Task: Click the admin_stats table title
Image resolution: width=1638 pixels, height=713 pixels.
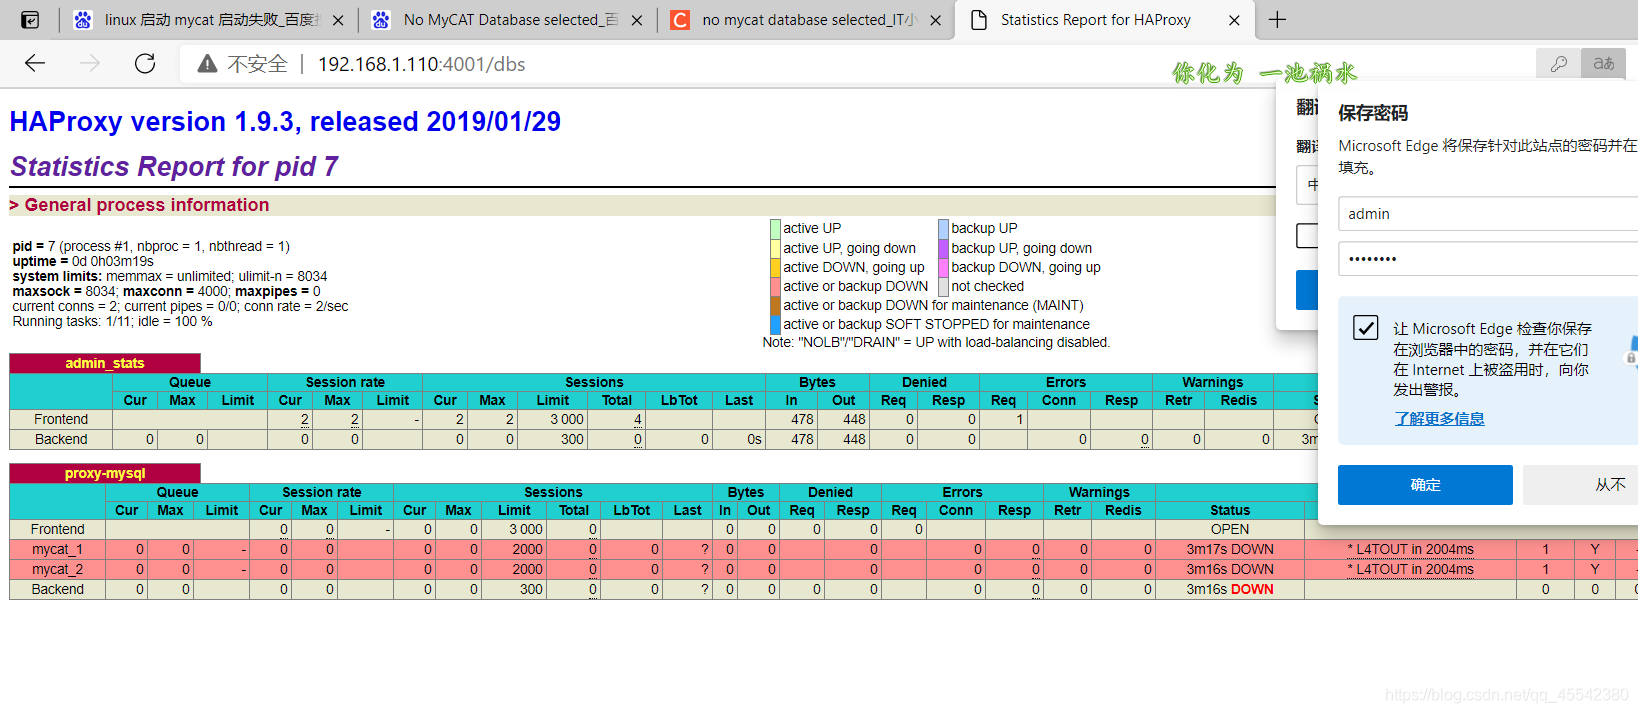Action: point(105,363)
